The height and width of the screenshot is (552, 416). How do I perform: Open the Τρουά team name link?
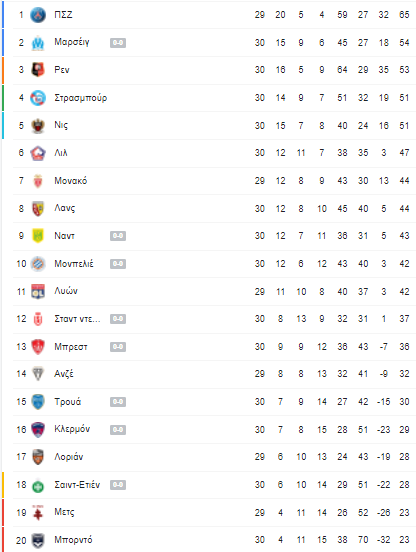(68, 402)
